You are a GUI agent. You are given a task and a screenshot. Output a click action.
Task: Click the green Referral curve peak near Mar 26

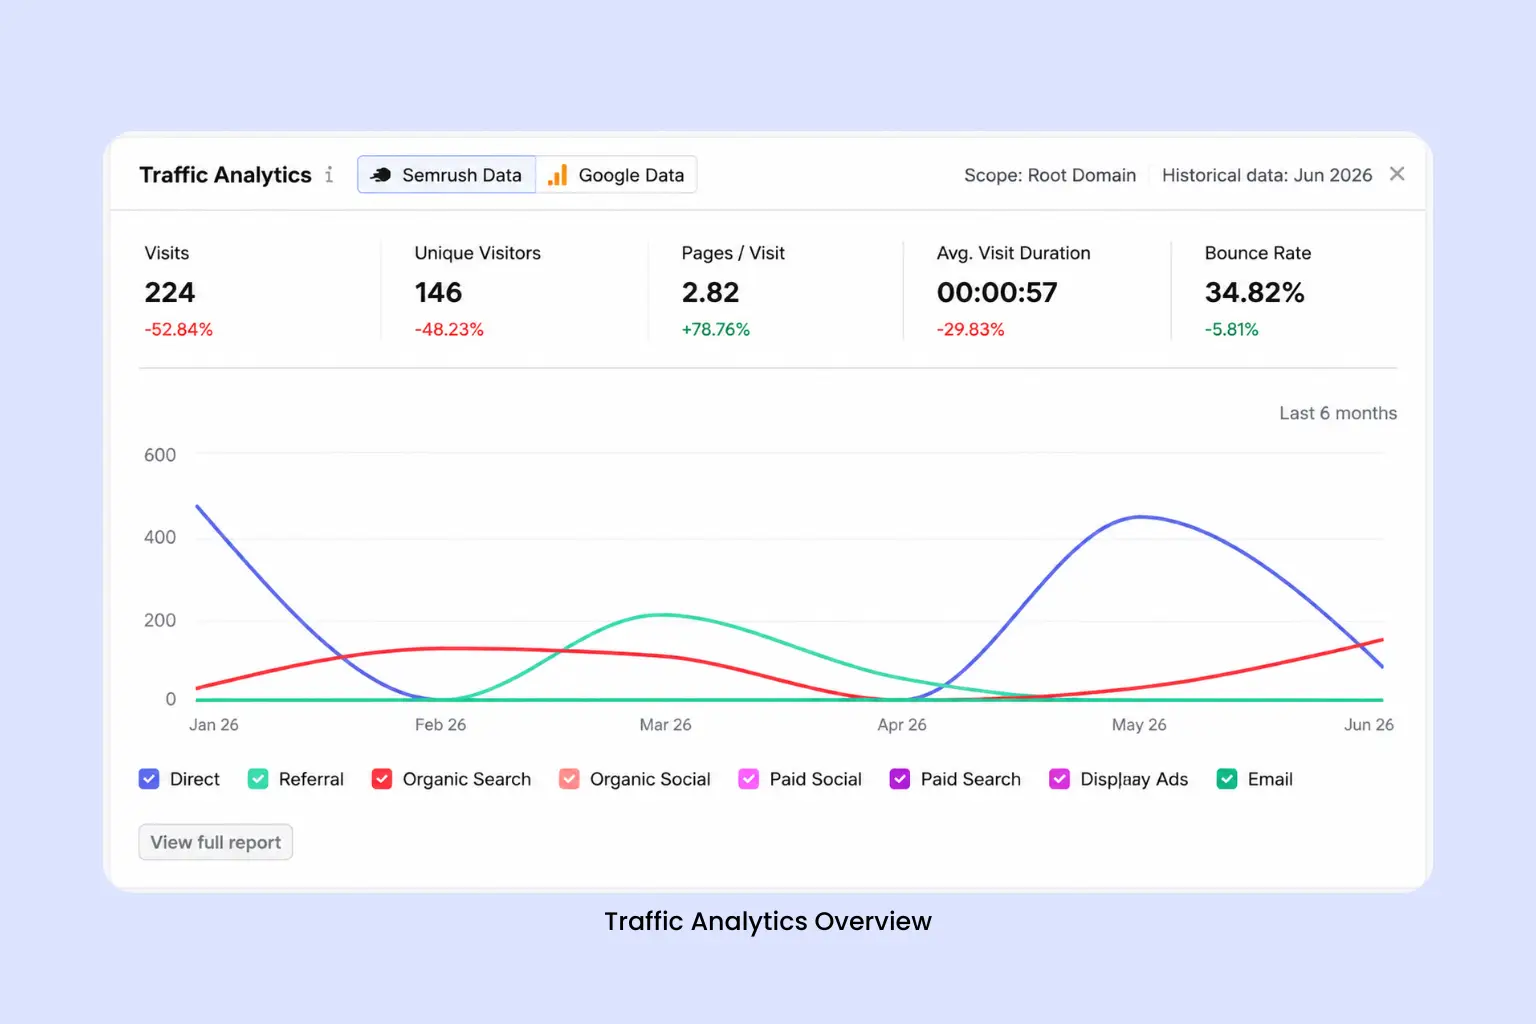(661, 615)
